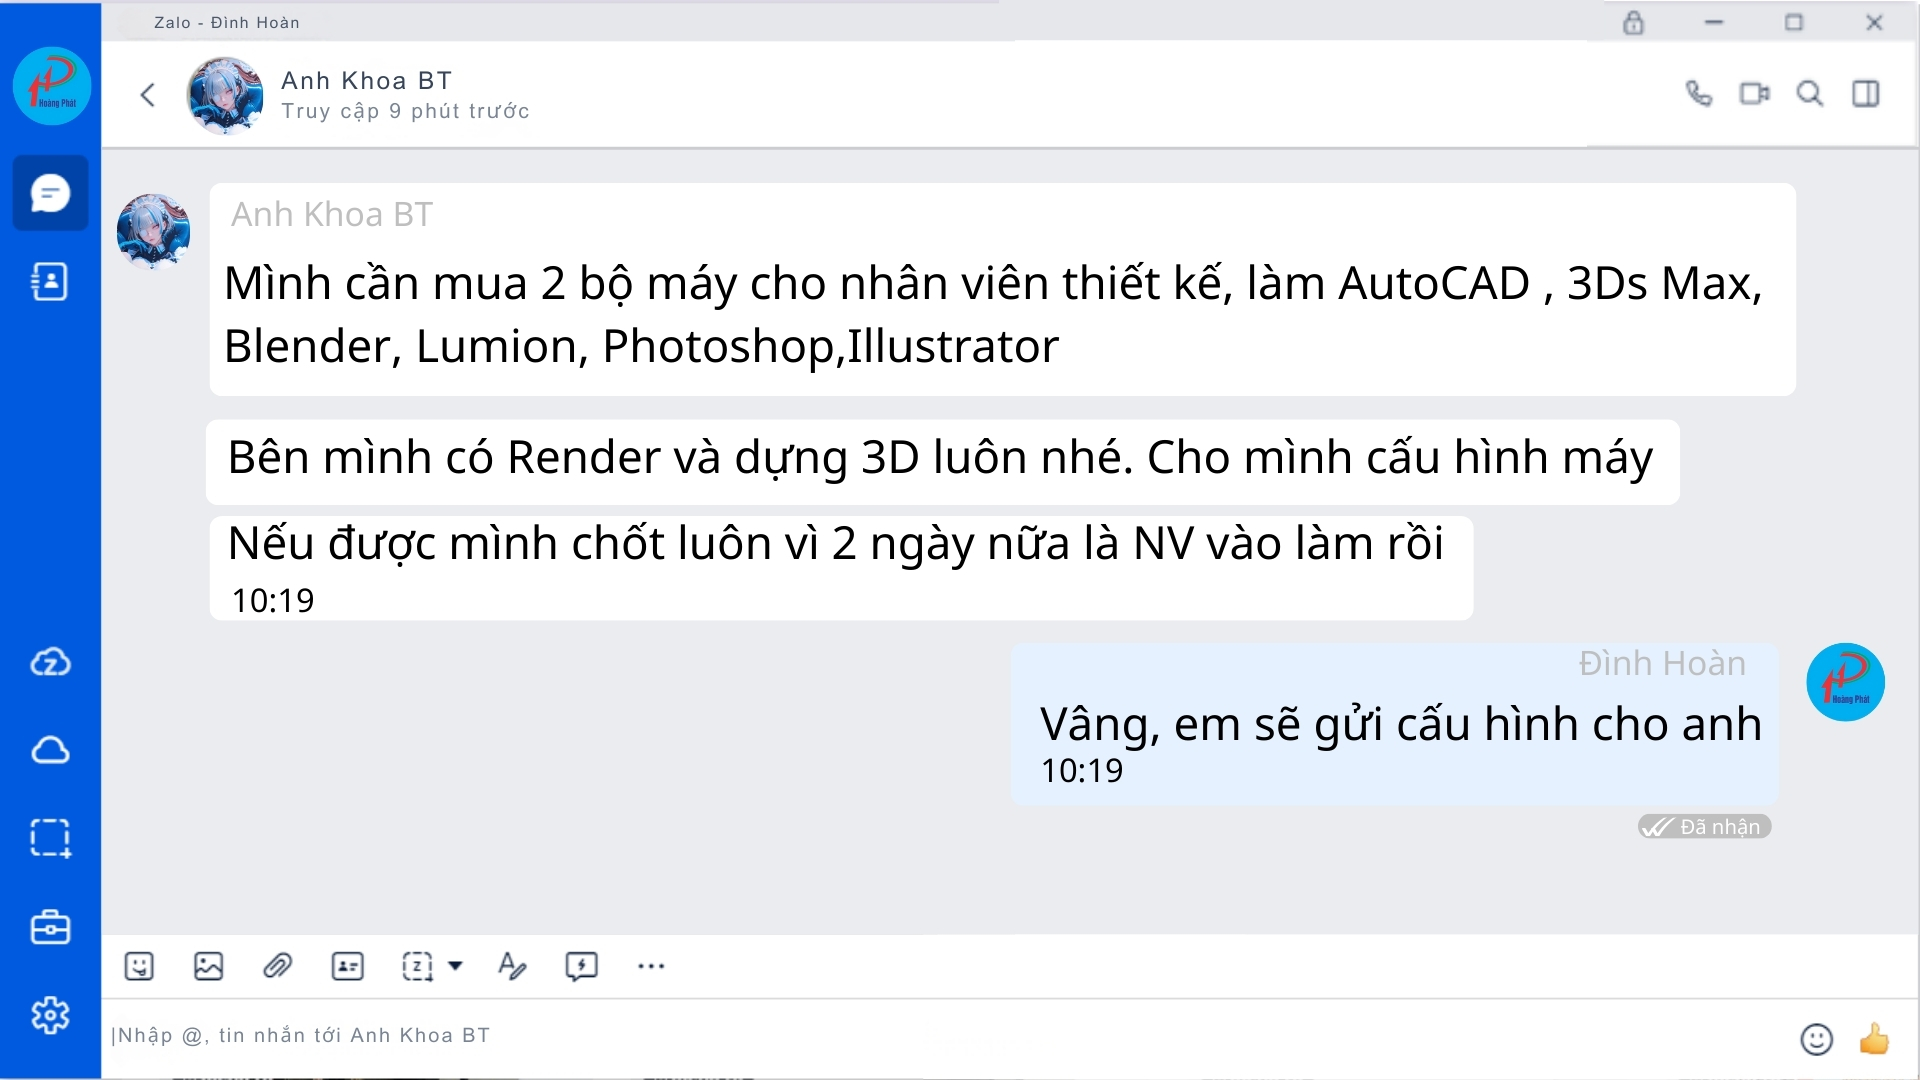This screenshot has width=1920, height=1080.
Task: Send an image from the toolbar
Action: tap(208, 966)
